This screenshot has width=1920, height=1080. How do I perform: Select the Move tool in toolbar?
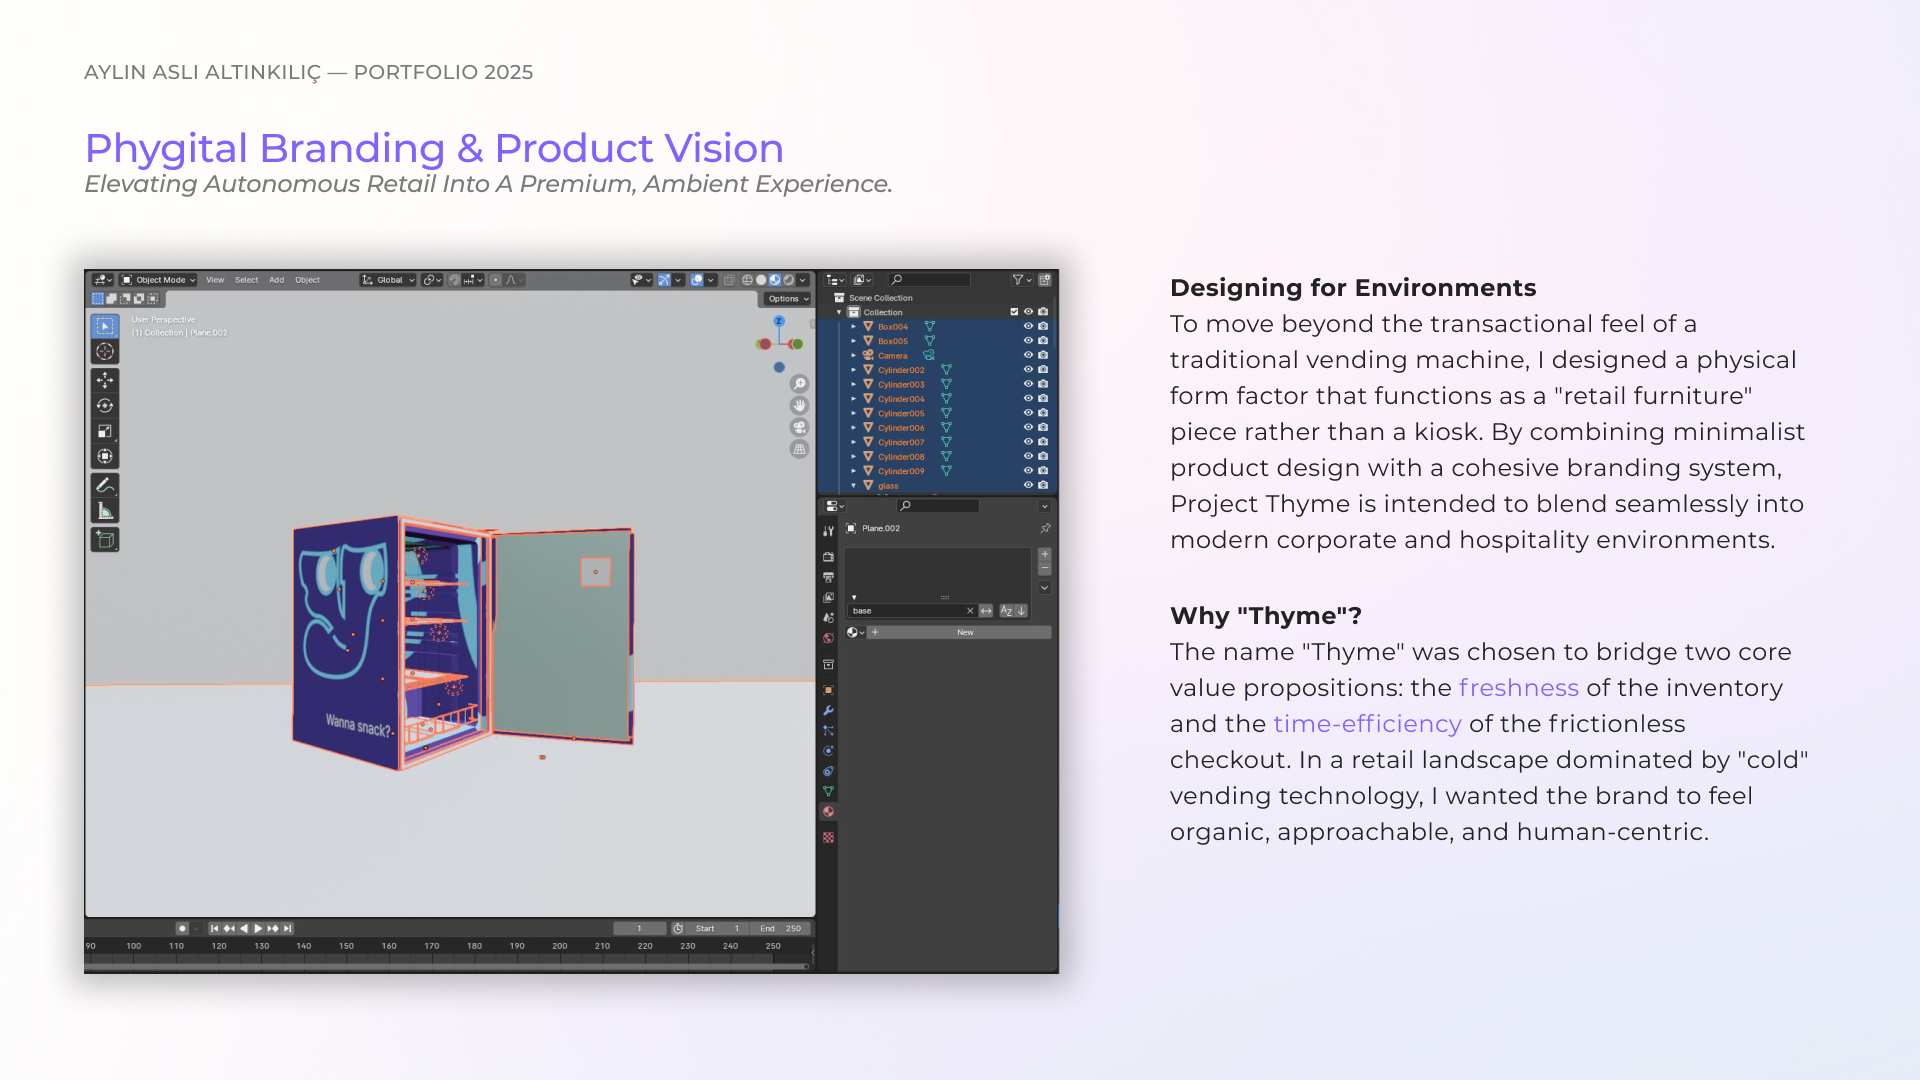pos(105,380)
